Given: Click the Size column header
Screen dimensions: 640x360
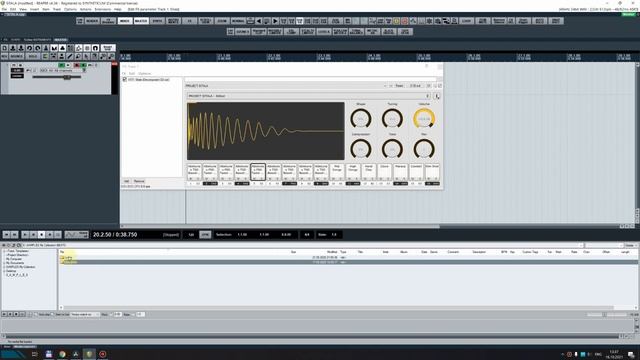Looking at the screenshot, I should 293,252.
